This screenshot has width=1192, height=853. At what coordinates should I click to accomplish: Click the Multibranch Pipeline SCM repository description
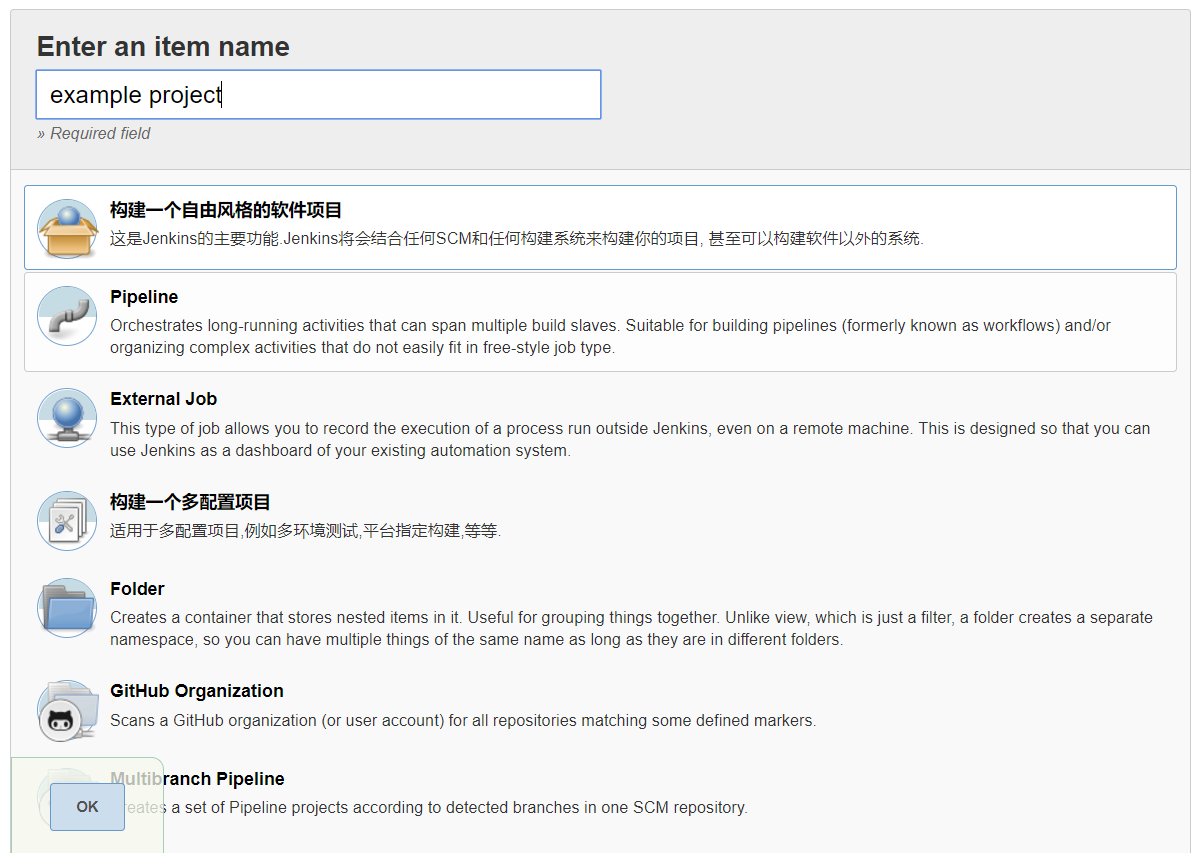(x=429, y=807)
